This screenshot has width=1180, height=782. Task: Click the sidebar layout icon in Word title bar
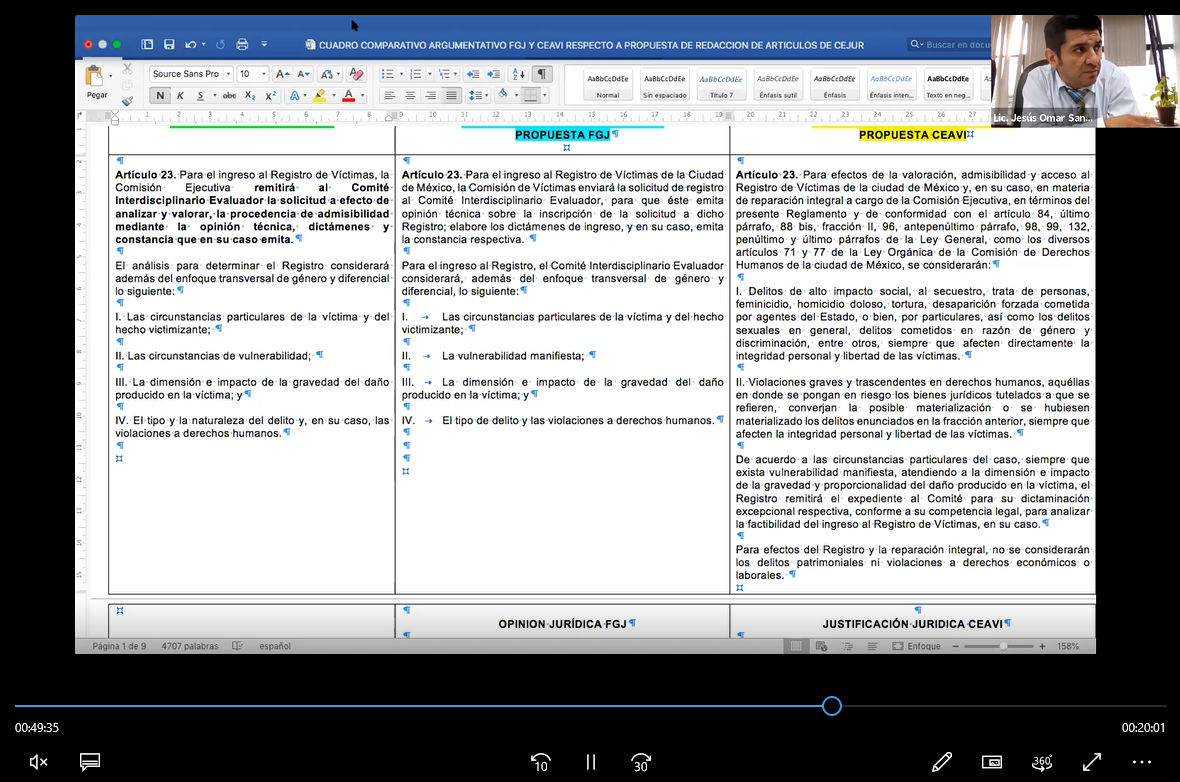148,44
